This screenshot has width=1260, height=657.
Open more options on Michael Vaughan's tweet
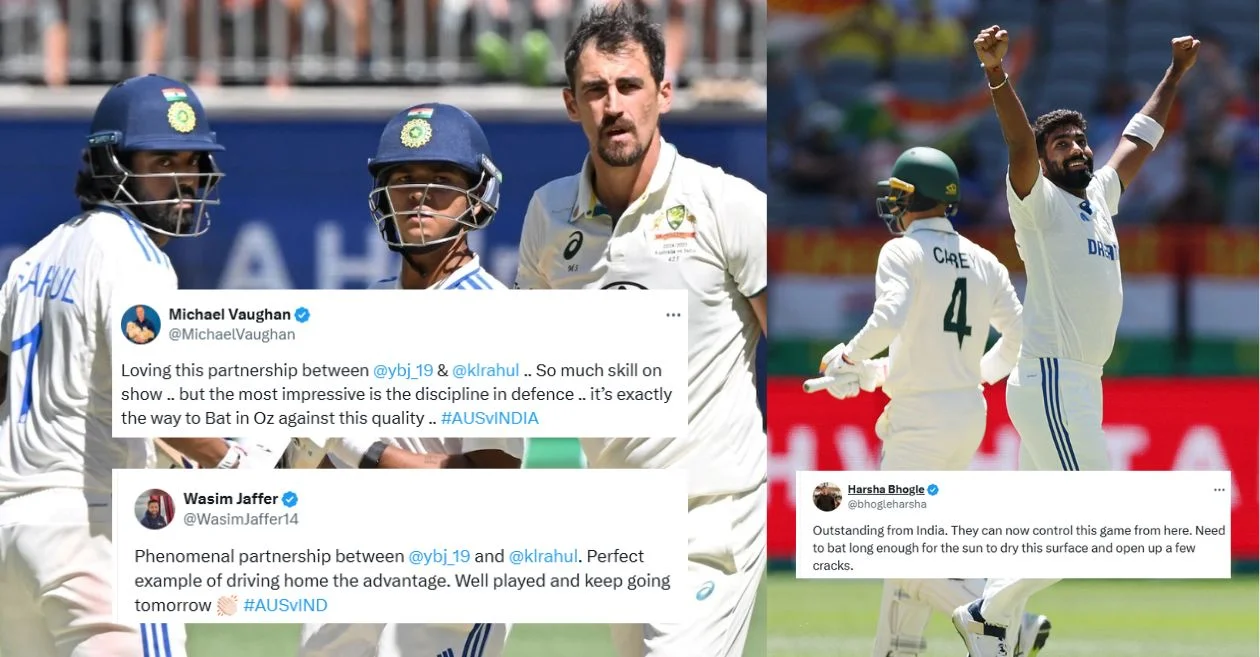tap(673, 315)
